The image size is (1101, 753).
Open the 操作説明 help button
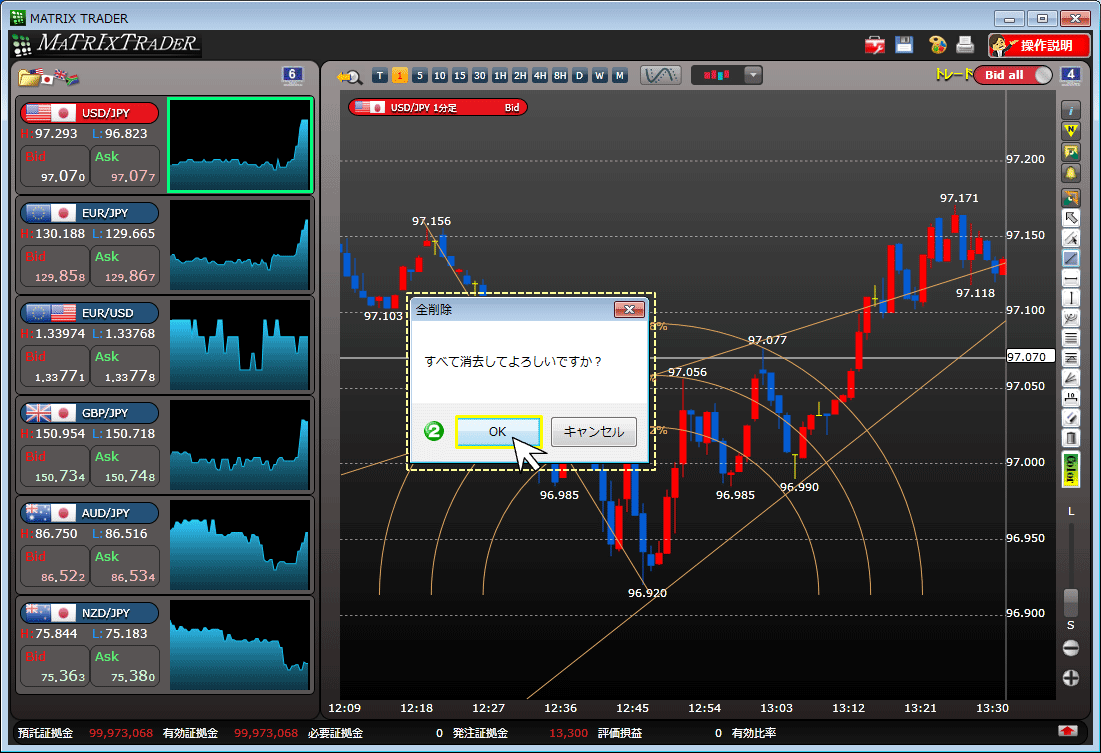tap(1039, 46)
